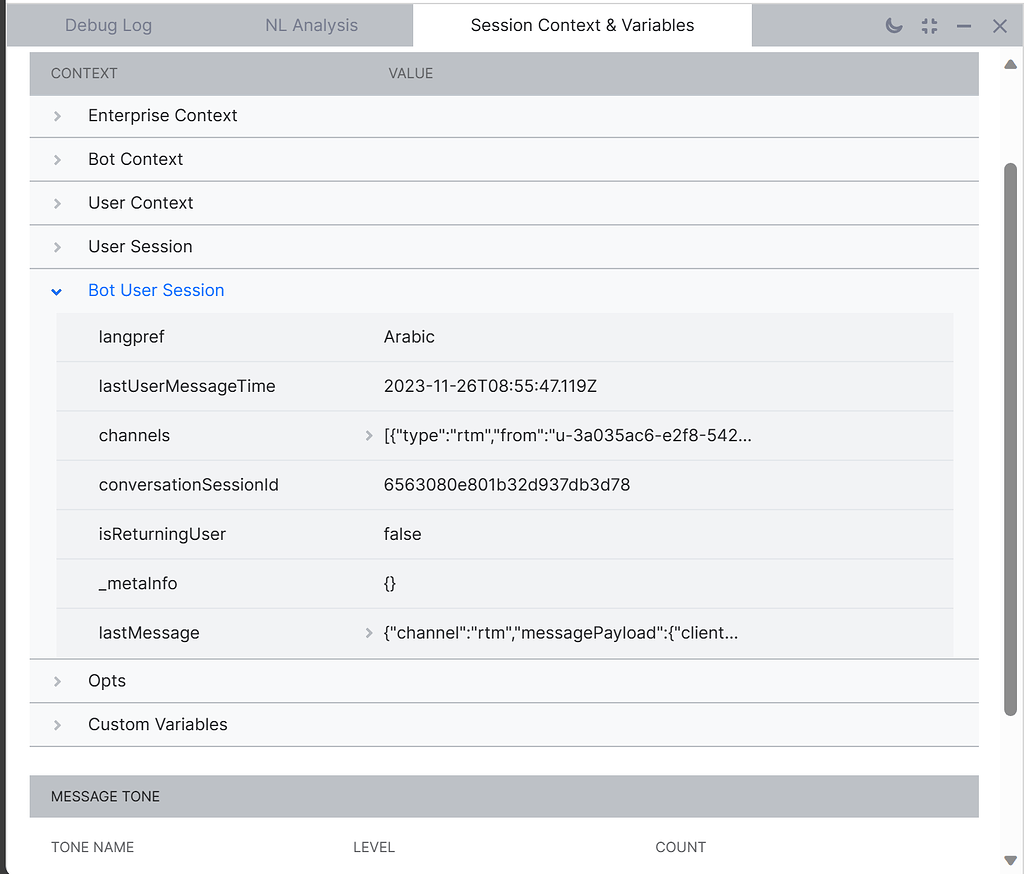The height and width of the screenshot is (874, 1024).
Task: Select the Session Context & Variables tab
Action: tap(582, 25)
